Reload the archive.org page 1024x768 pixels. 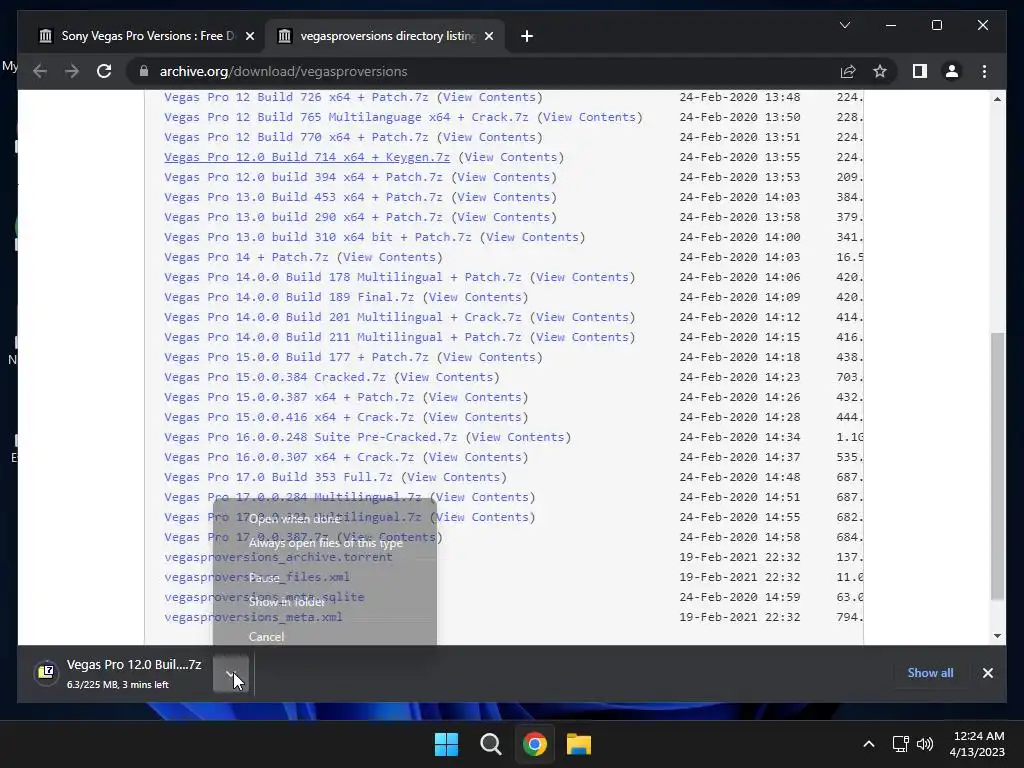tap(104, 71)
